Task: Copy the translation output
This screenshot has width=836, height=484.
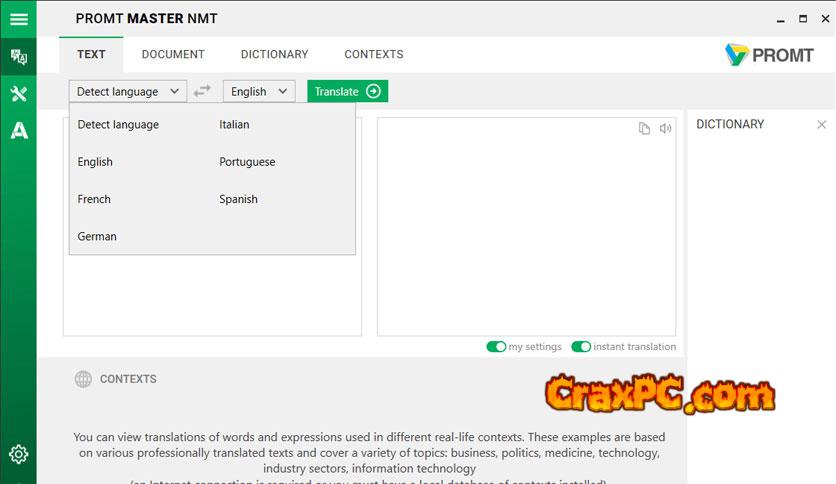Action: click(644, 128)
